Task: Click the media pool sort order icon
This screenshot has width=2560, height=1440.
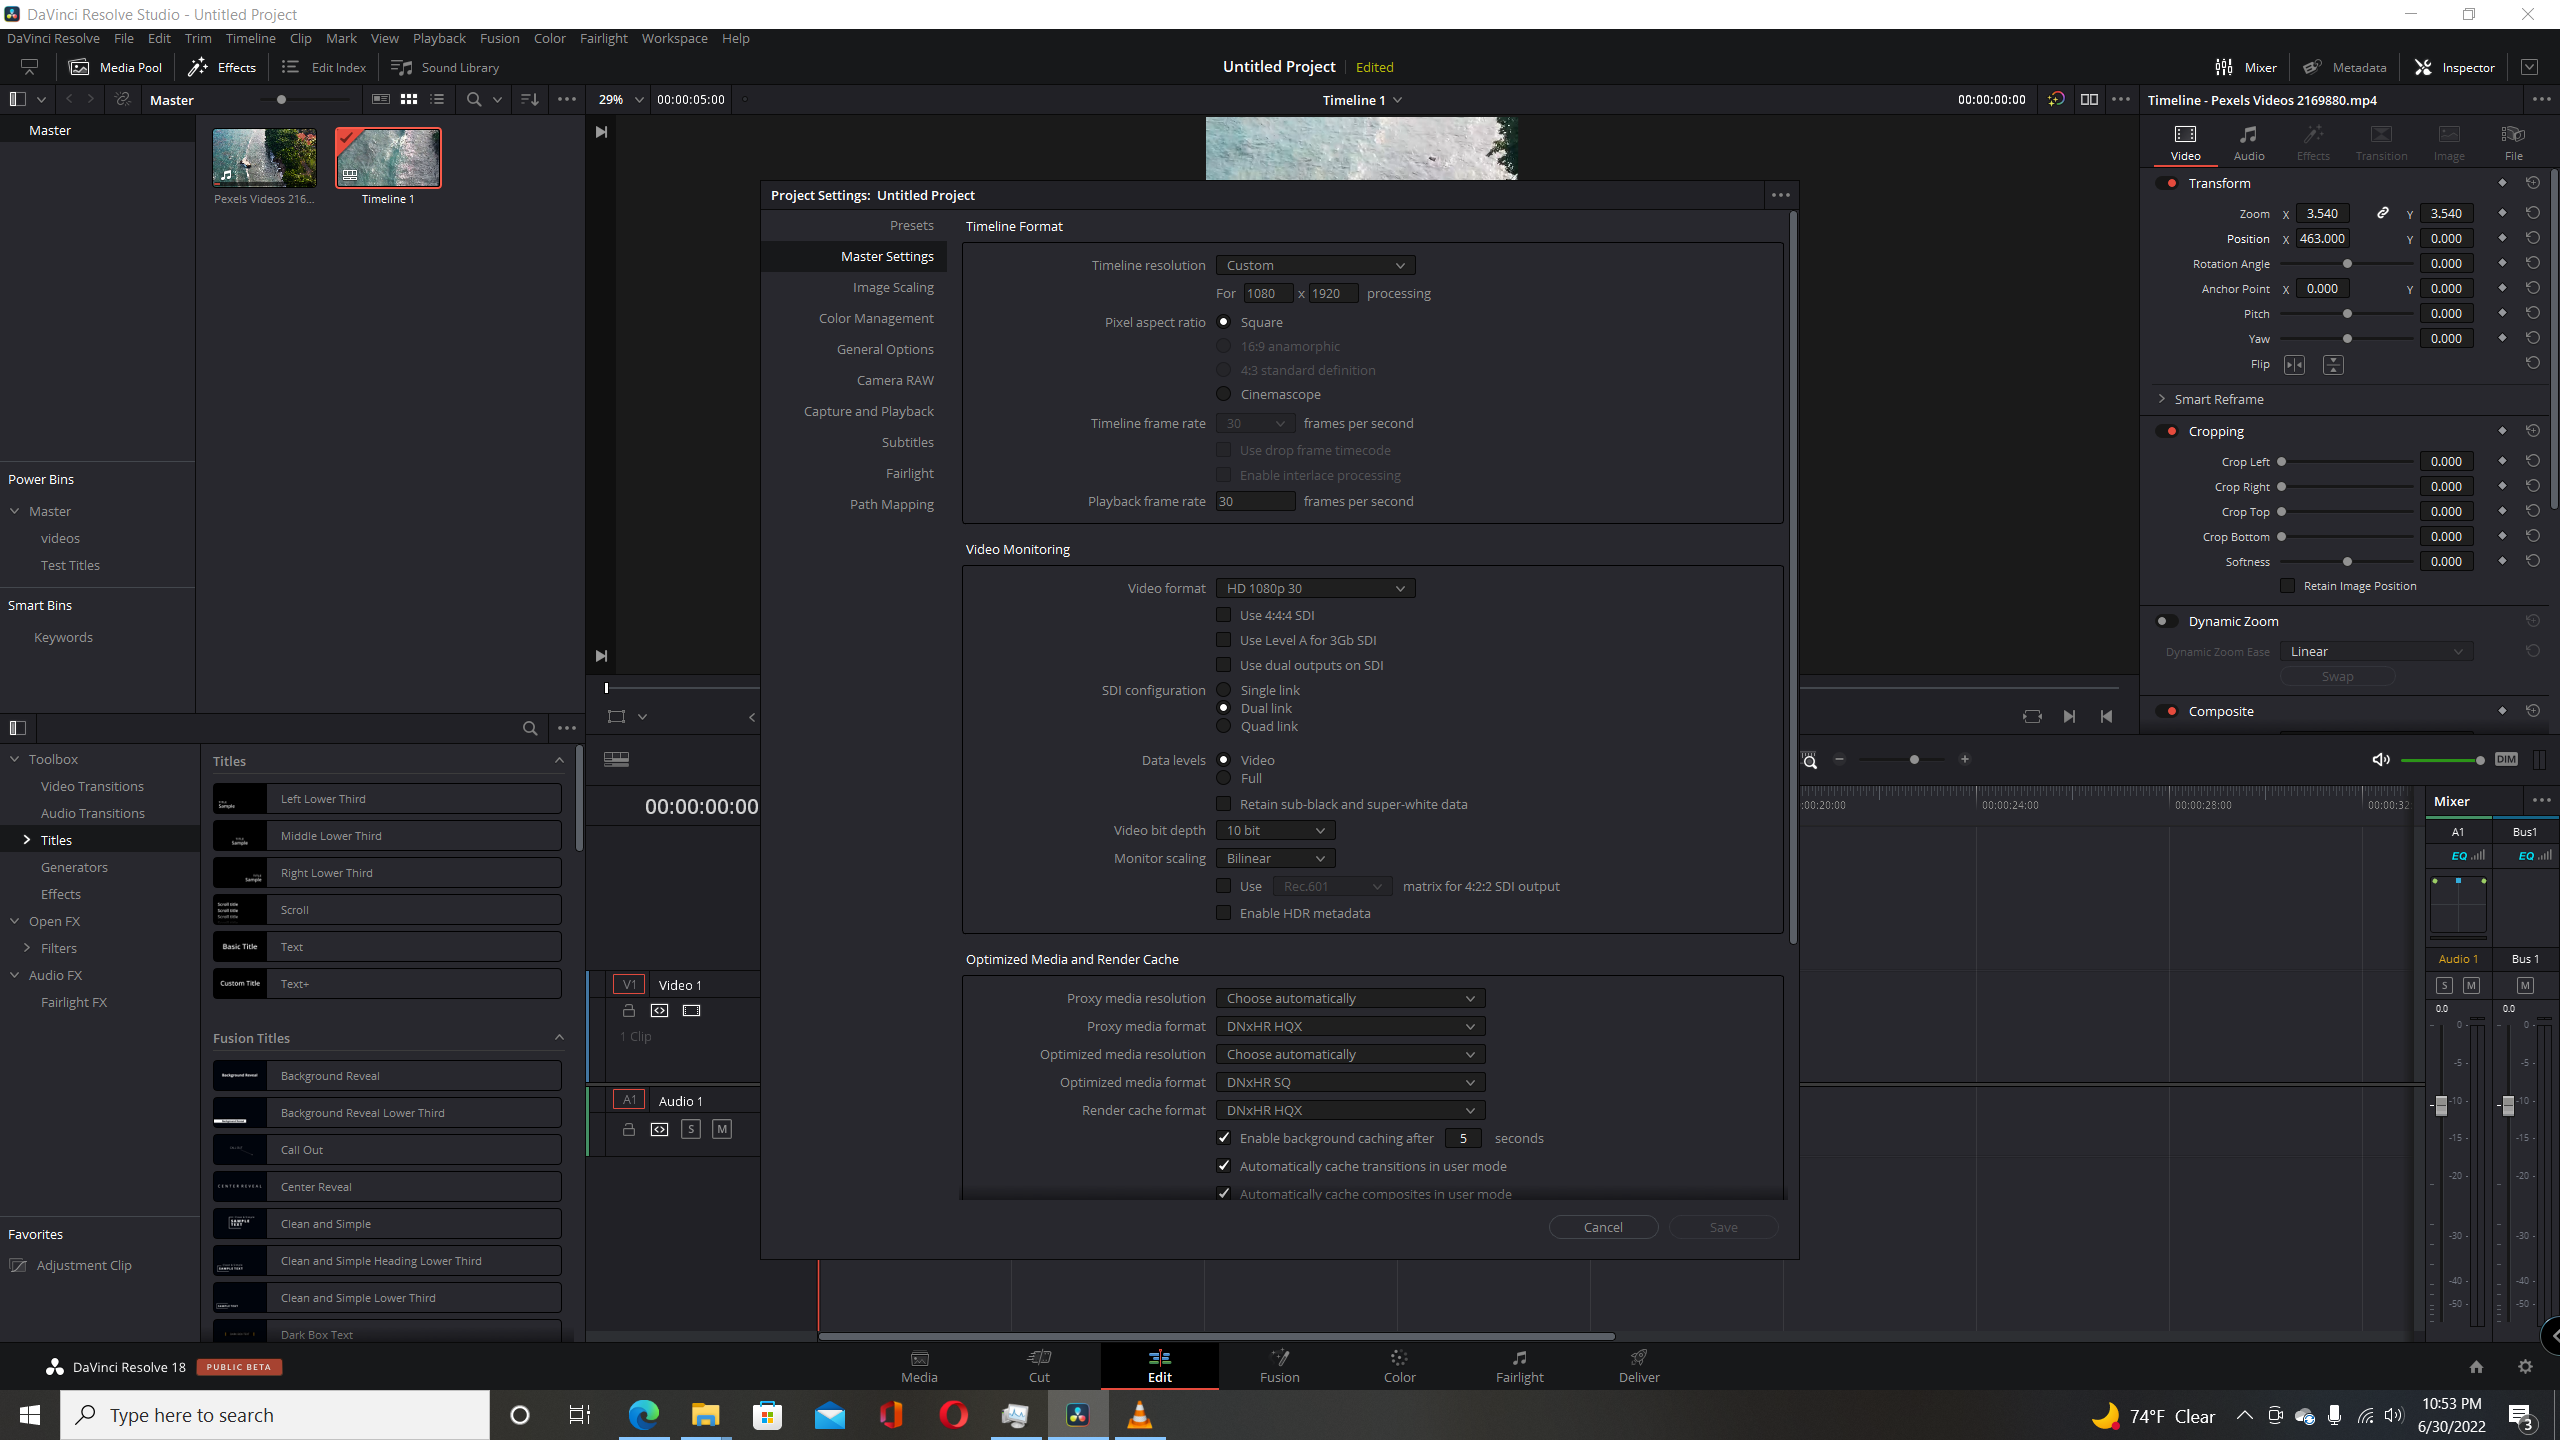Action: (530, 99)
